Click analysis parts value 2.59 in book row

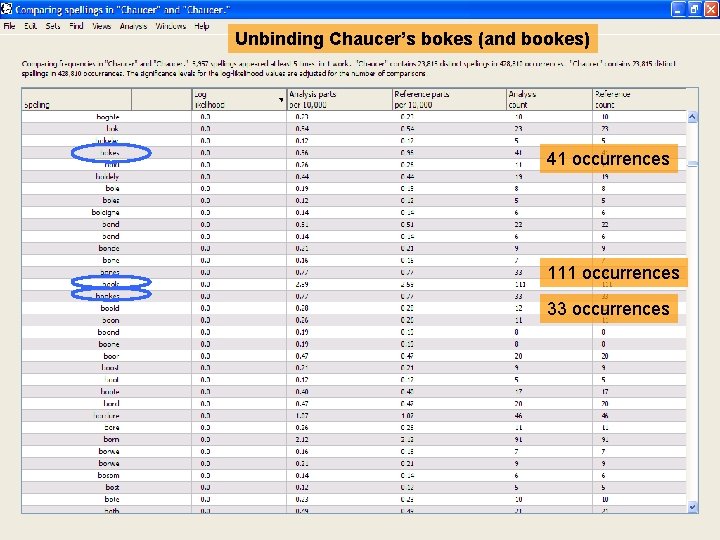coord(302,284)
